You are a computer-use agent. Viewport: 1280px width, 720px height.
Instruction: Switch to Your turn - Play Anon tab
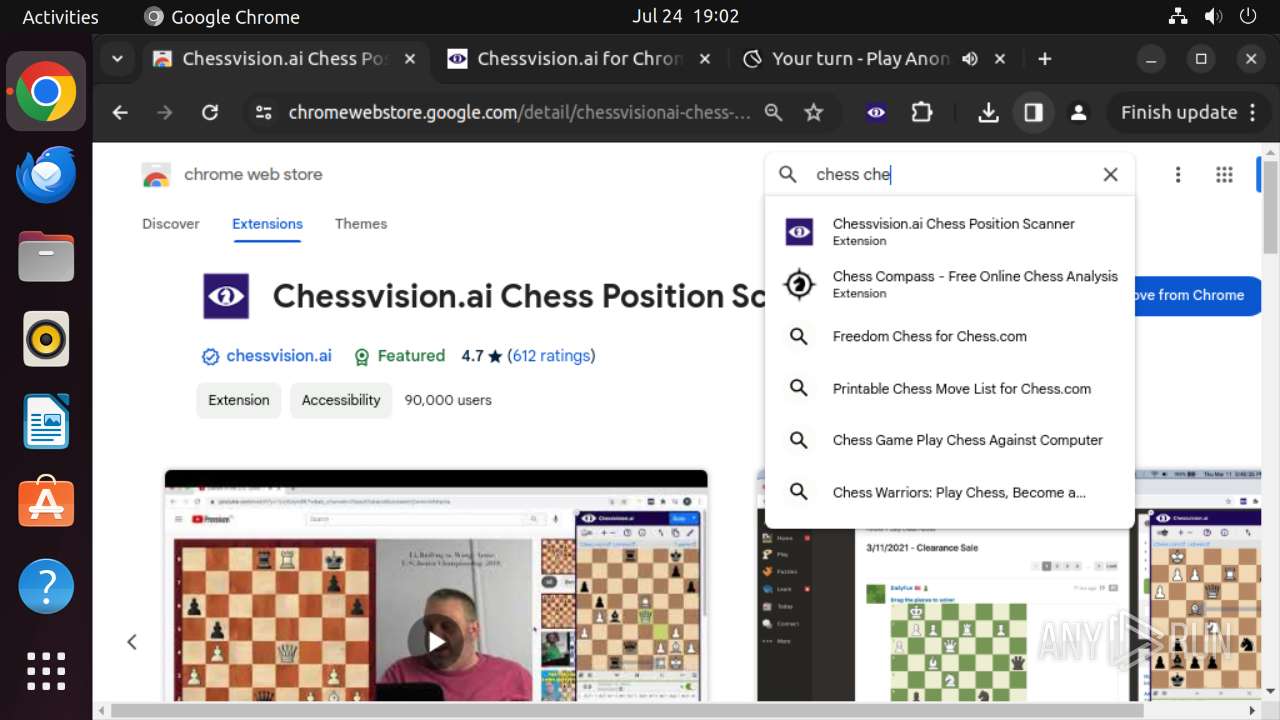pyautogui.click(x=860, y=59)
